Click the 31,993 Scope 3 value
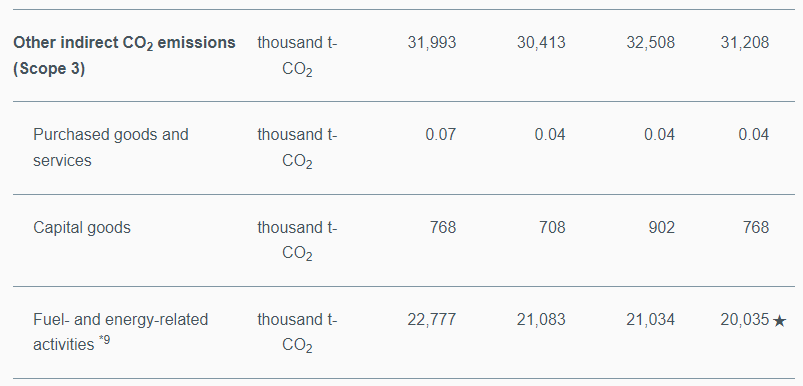The height and width of the screenshot is (386, 803). click(432, 42)
